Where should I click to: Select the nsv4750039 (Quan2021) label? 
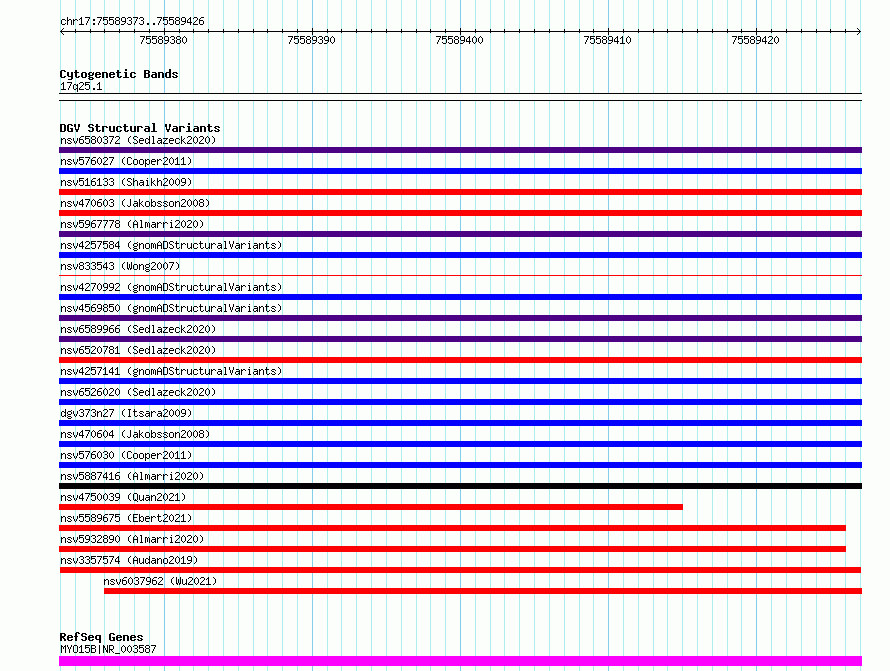click(123, 497)
